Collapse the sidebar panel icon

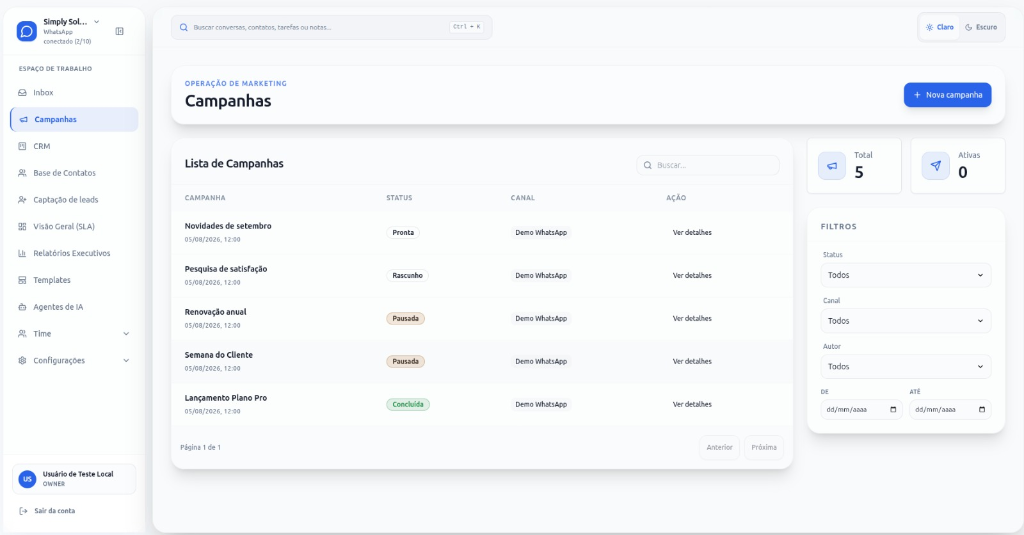[x=120, y=31]
